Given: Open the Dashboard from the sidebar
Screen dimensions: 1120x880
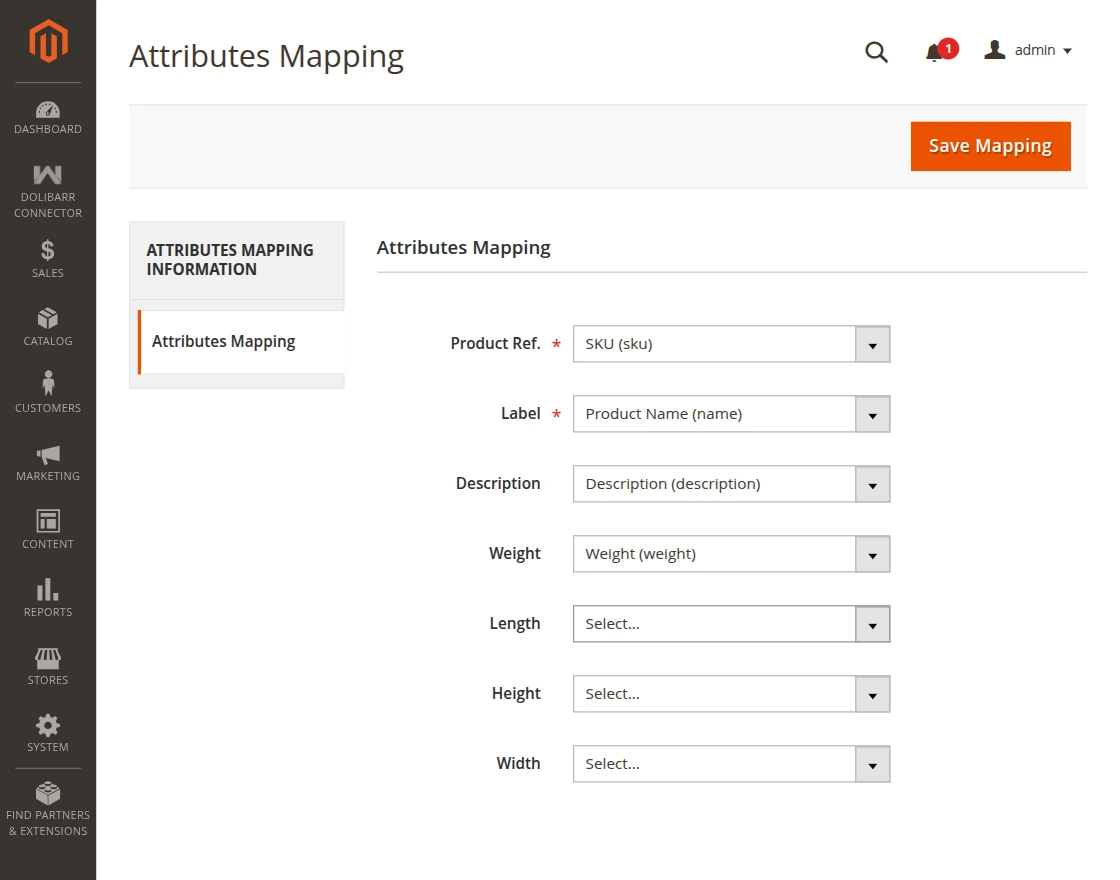Looking at the screenshot, I should pos(47,115).
